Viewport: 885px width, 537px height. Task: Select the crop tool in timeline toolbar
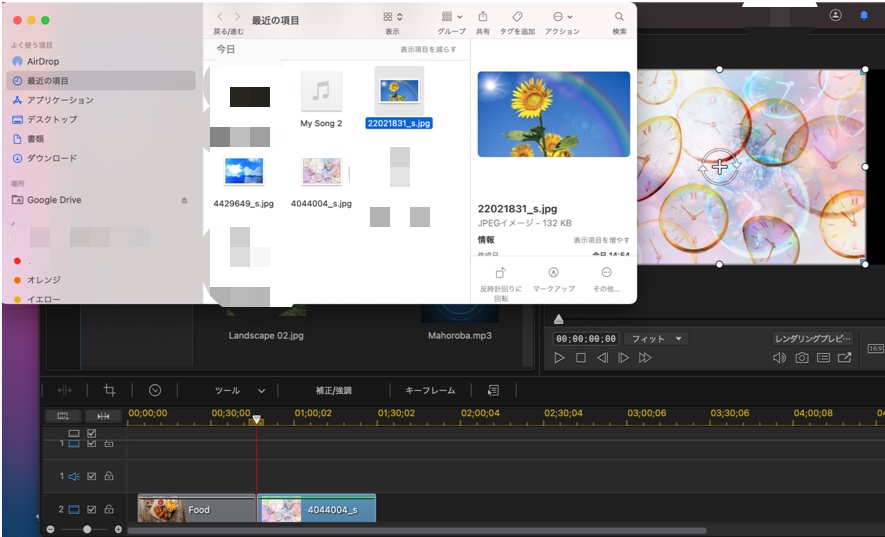point(110,391)
